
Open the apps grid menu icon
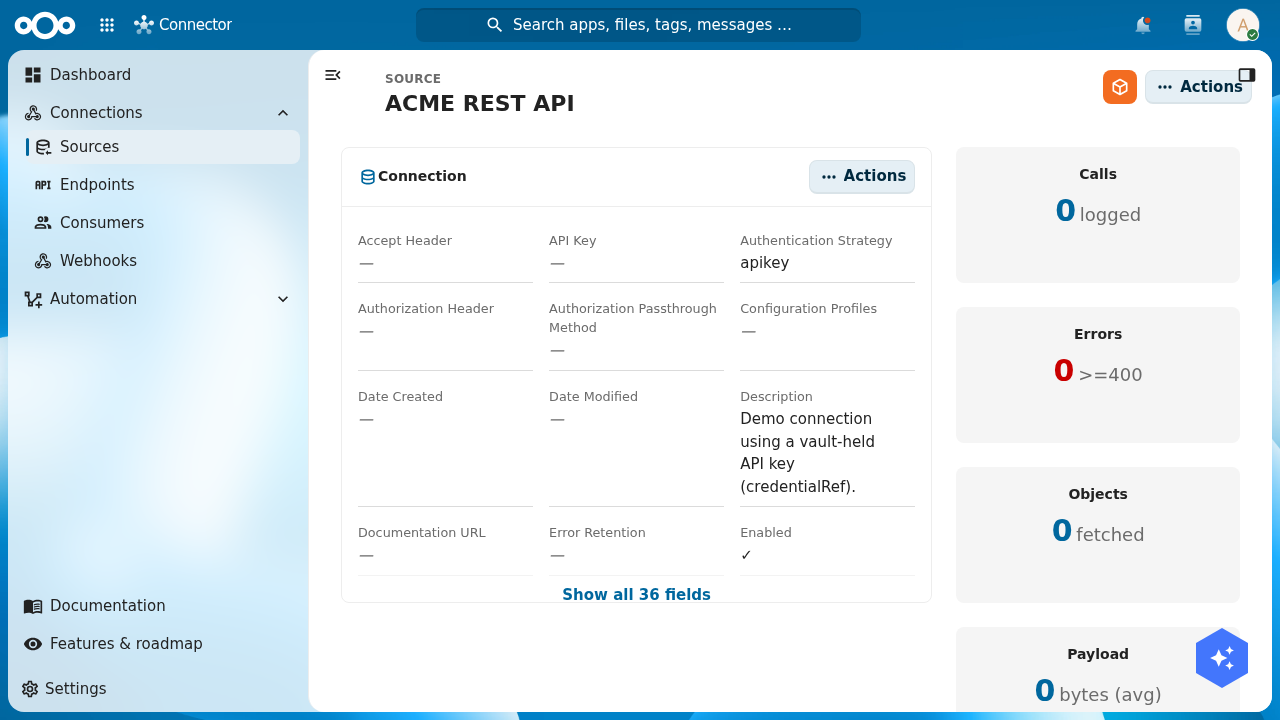(x=107, y=25)
